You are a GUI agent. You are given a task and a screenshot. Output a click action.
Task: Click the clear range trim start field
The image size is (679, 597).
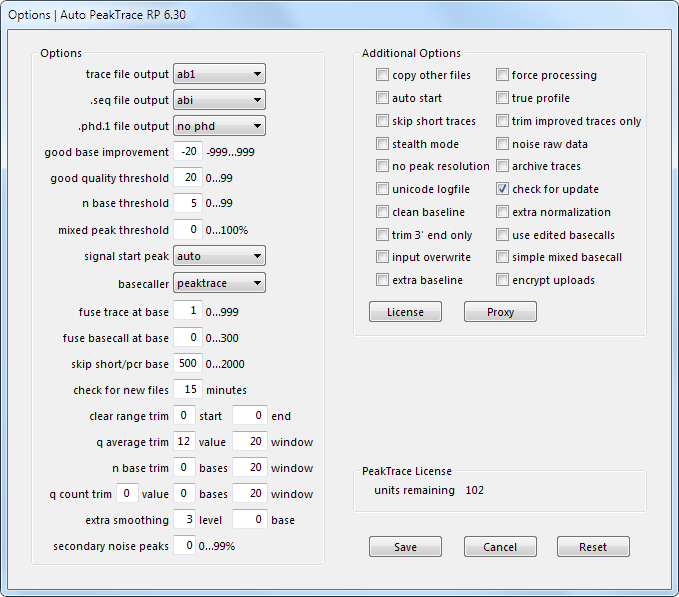(x=184, y=415)
